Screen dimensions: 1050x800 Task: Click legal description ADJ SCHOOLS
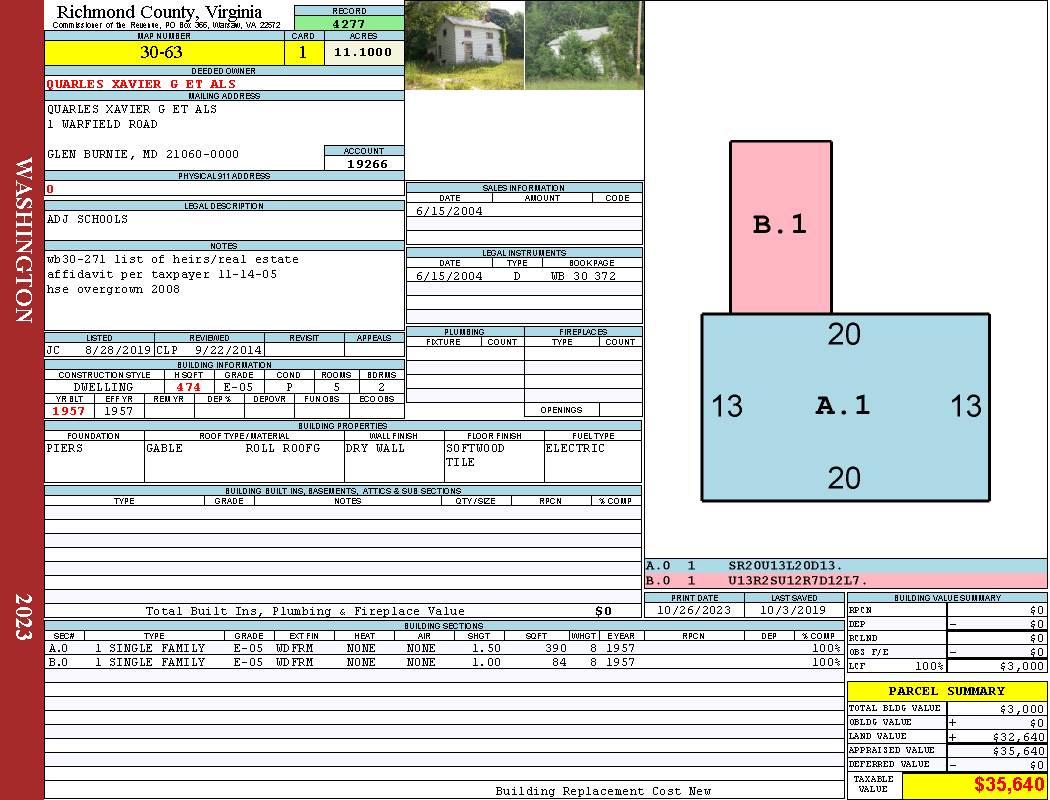(87, 220)
